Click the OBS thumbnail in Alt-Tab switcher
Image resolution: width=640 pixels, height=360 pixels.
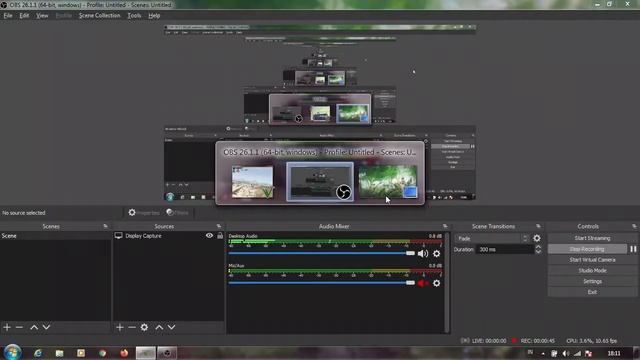coord(320,182)
